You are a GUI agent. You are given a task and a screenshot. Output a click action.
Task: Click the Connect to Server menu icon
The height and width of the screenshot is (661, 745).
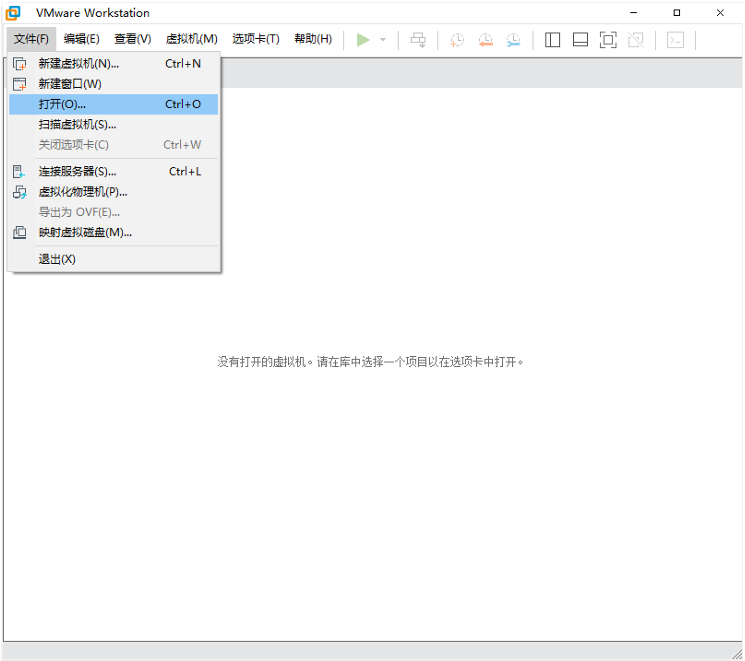pyautogui.click(x=19, y=172)
